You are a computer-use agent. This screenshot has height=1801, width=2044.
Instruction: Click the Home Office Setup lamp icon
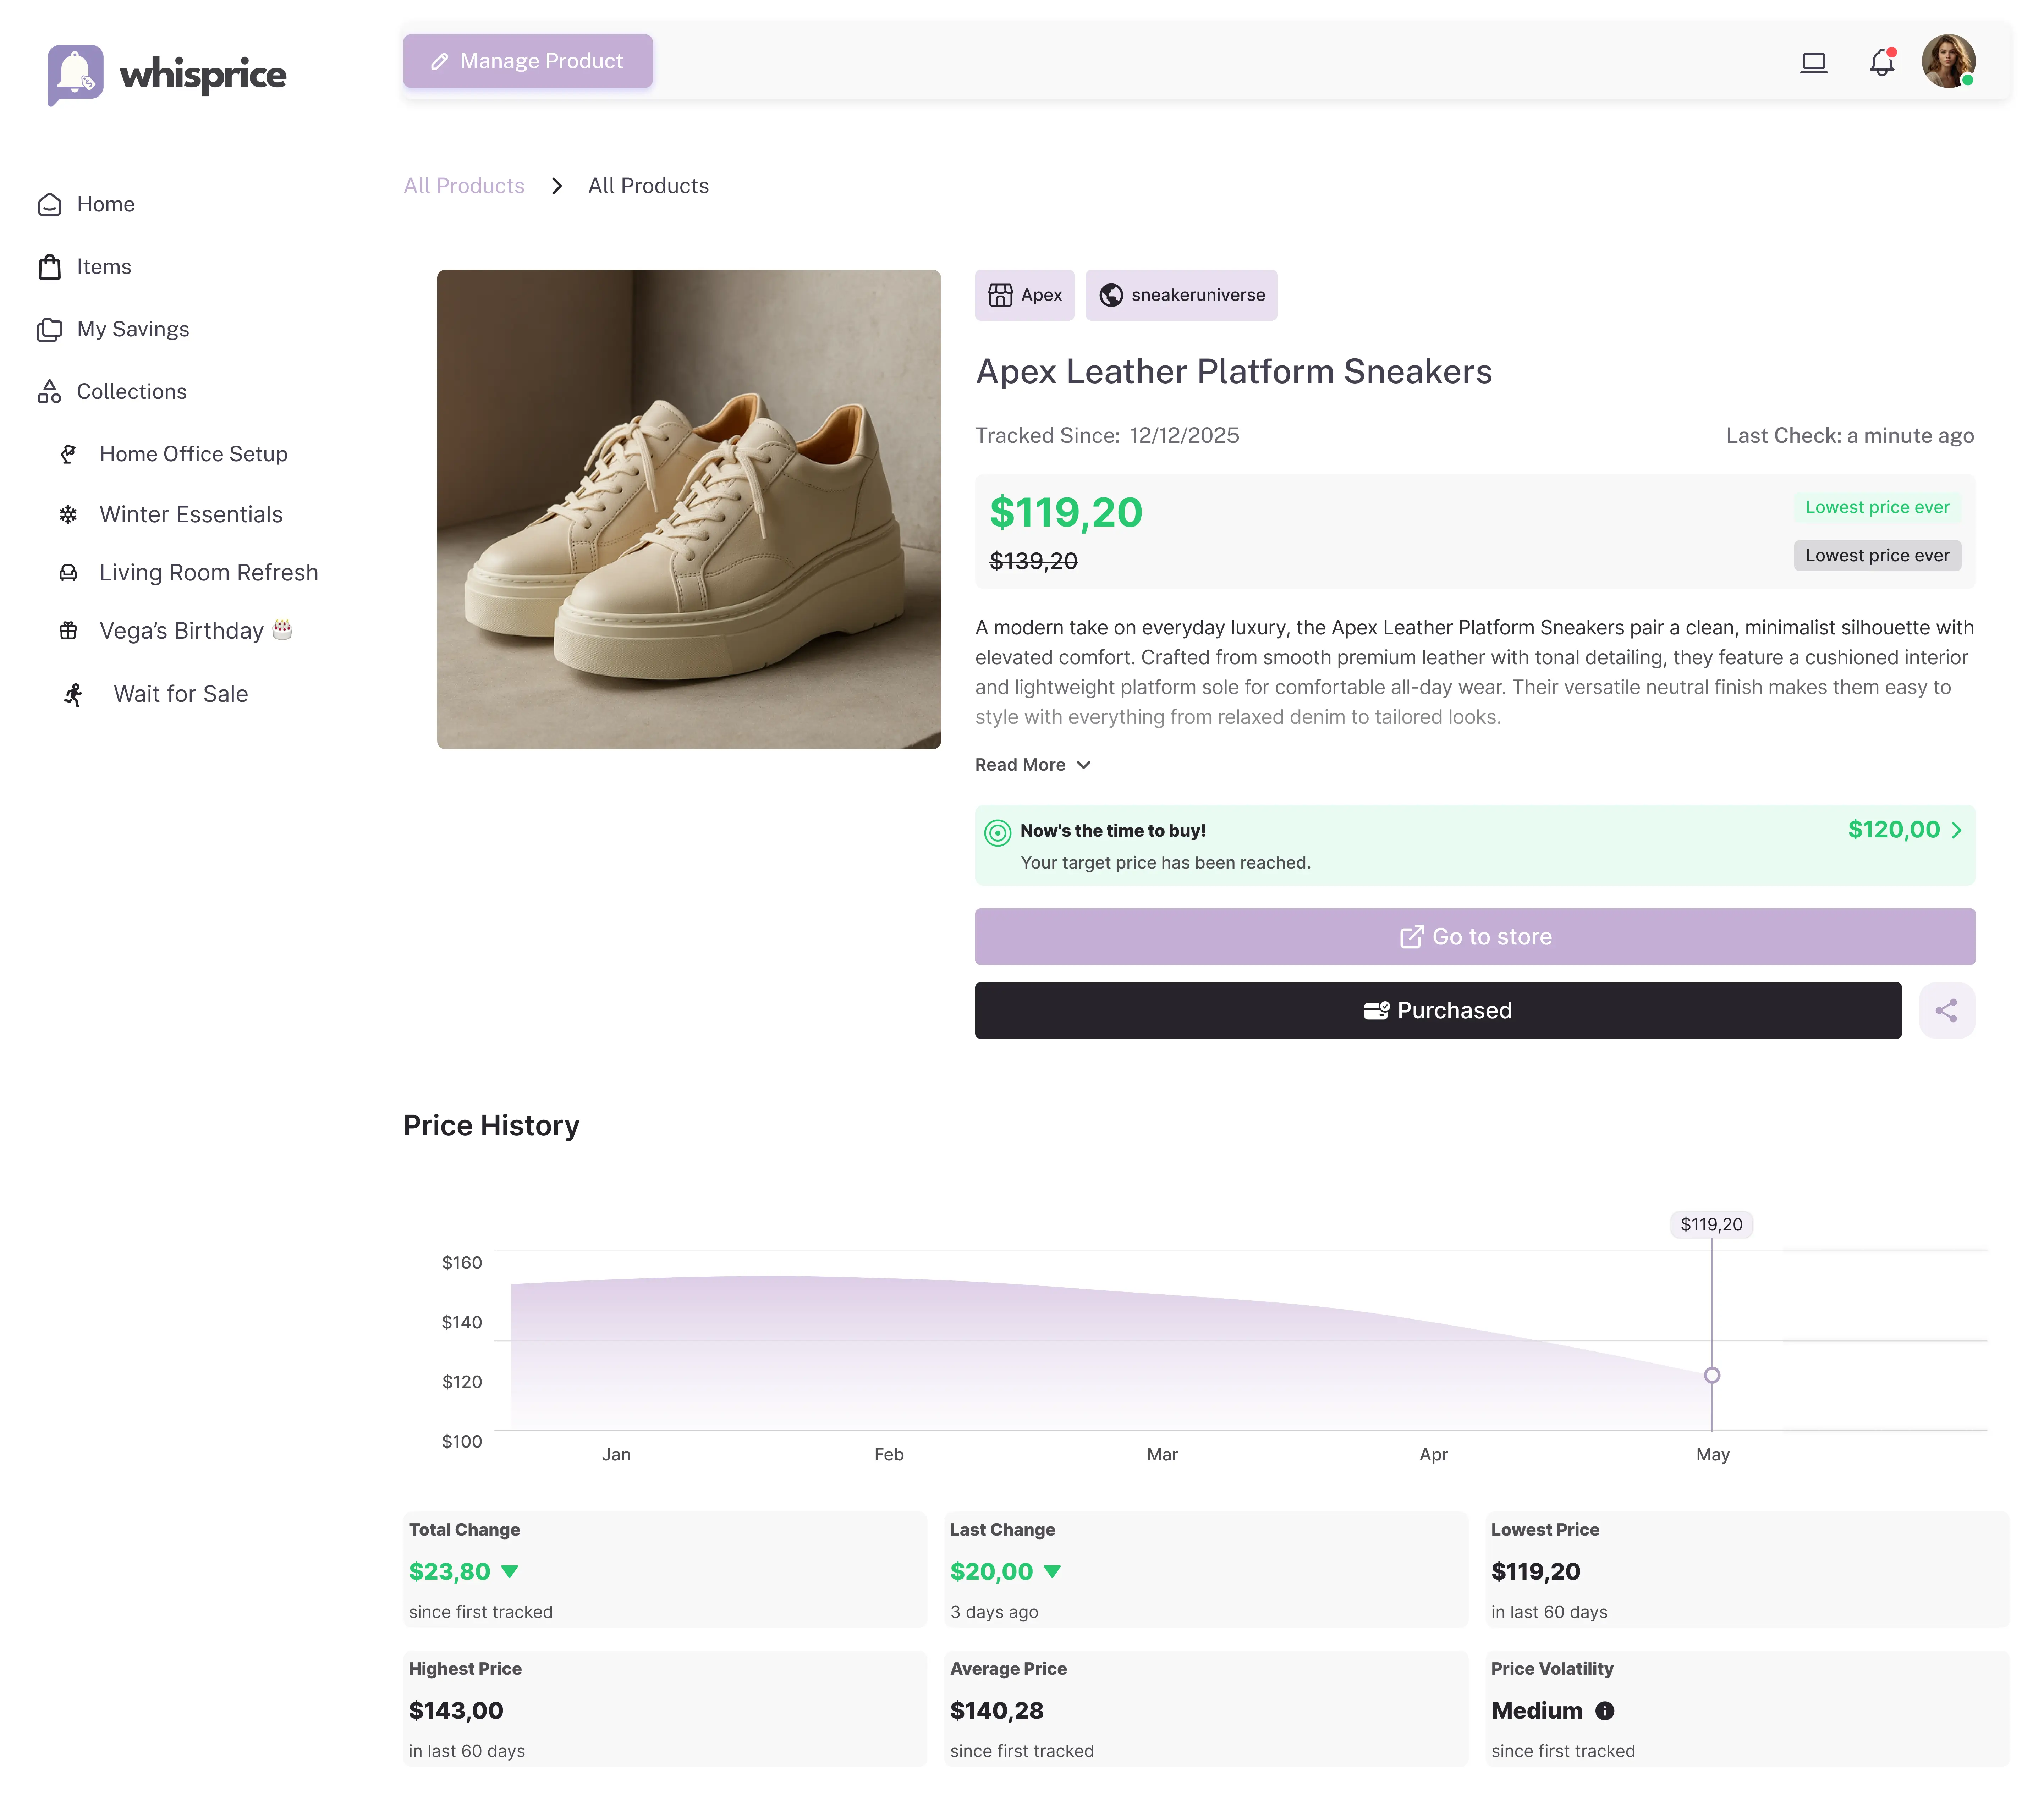coord(68,454)
